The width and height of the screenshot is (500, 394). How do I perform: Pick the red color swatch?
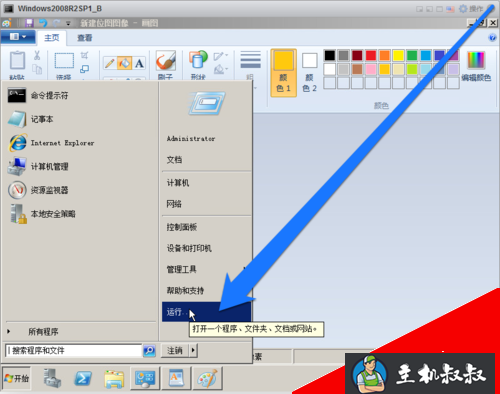coord(371,55)
